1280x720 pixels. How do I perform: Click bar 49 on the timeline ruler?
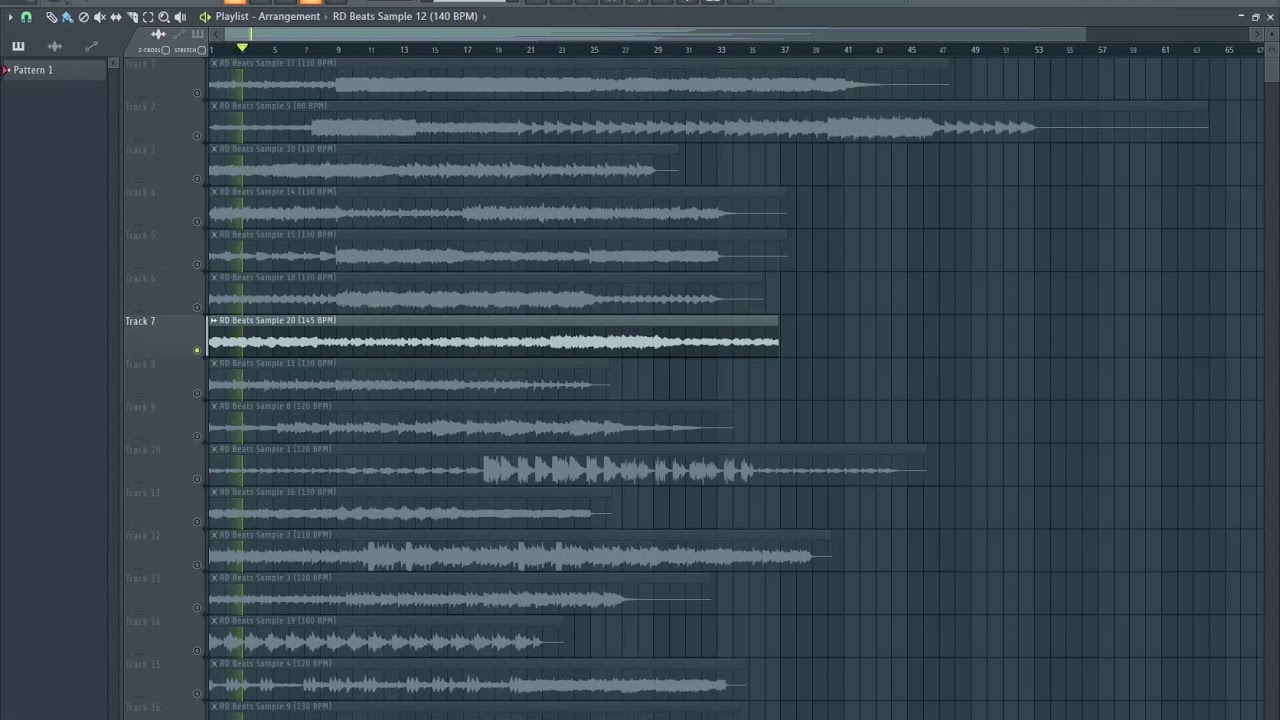point(975,50)
